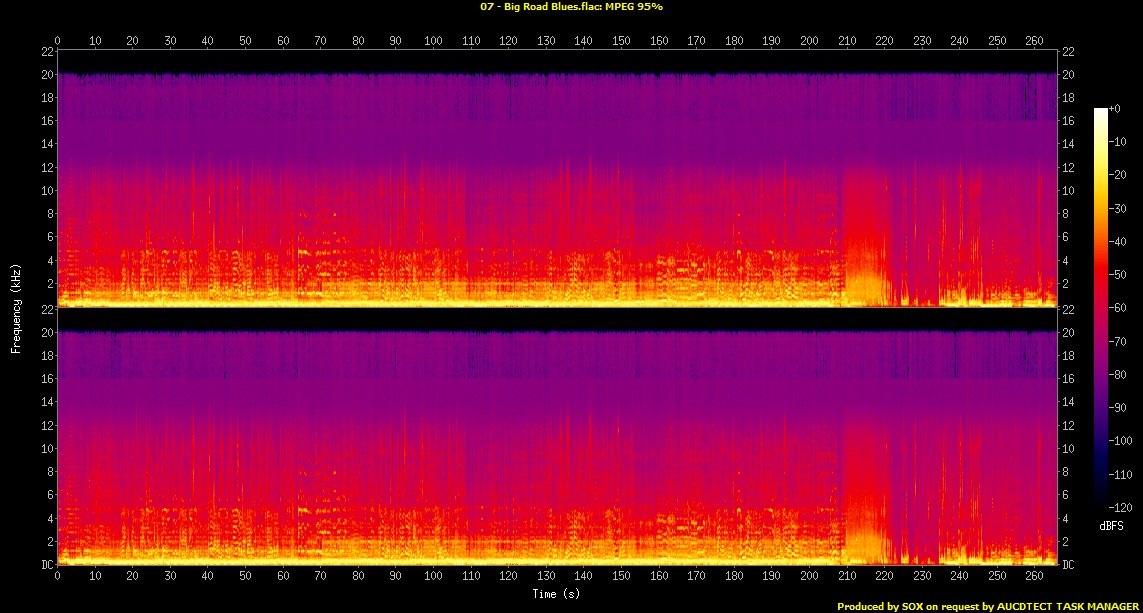Select the 100 tick on the top time axis
This screenshot has height=613, width=1143.
point(433,41)
